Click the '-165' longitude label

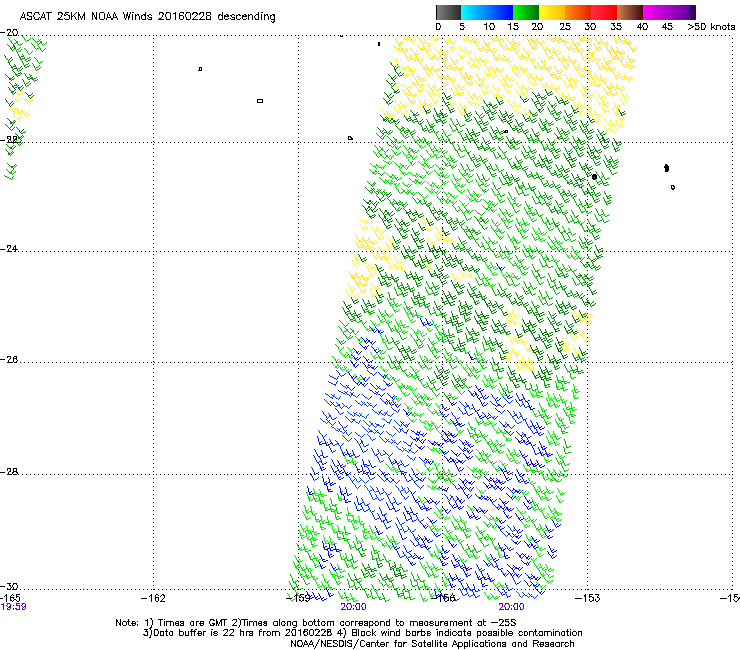(10, 598)
